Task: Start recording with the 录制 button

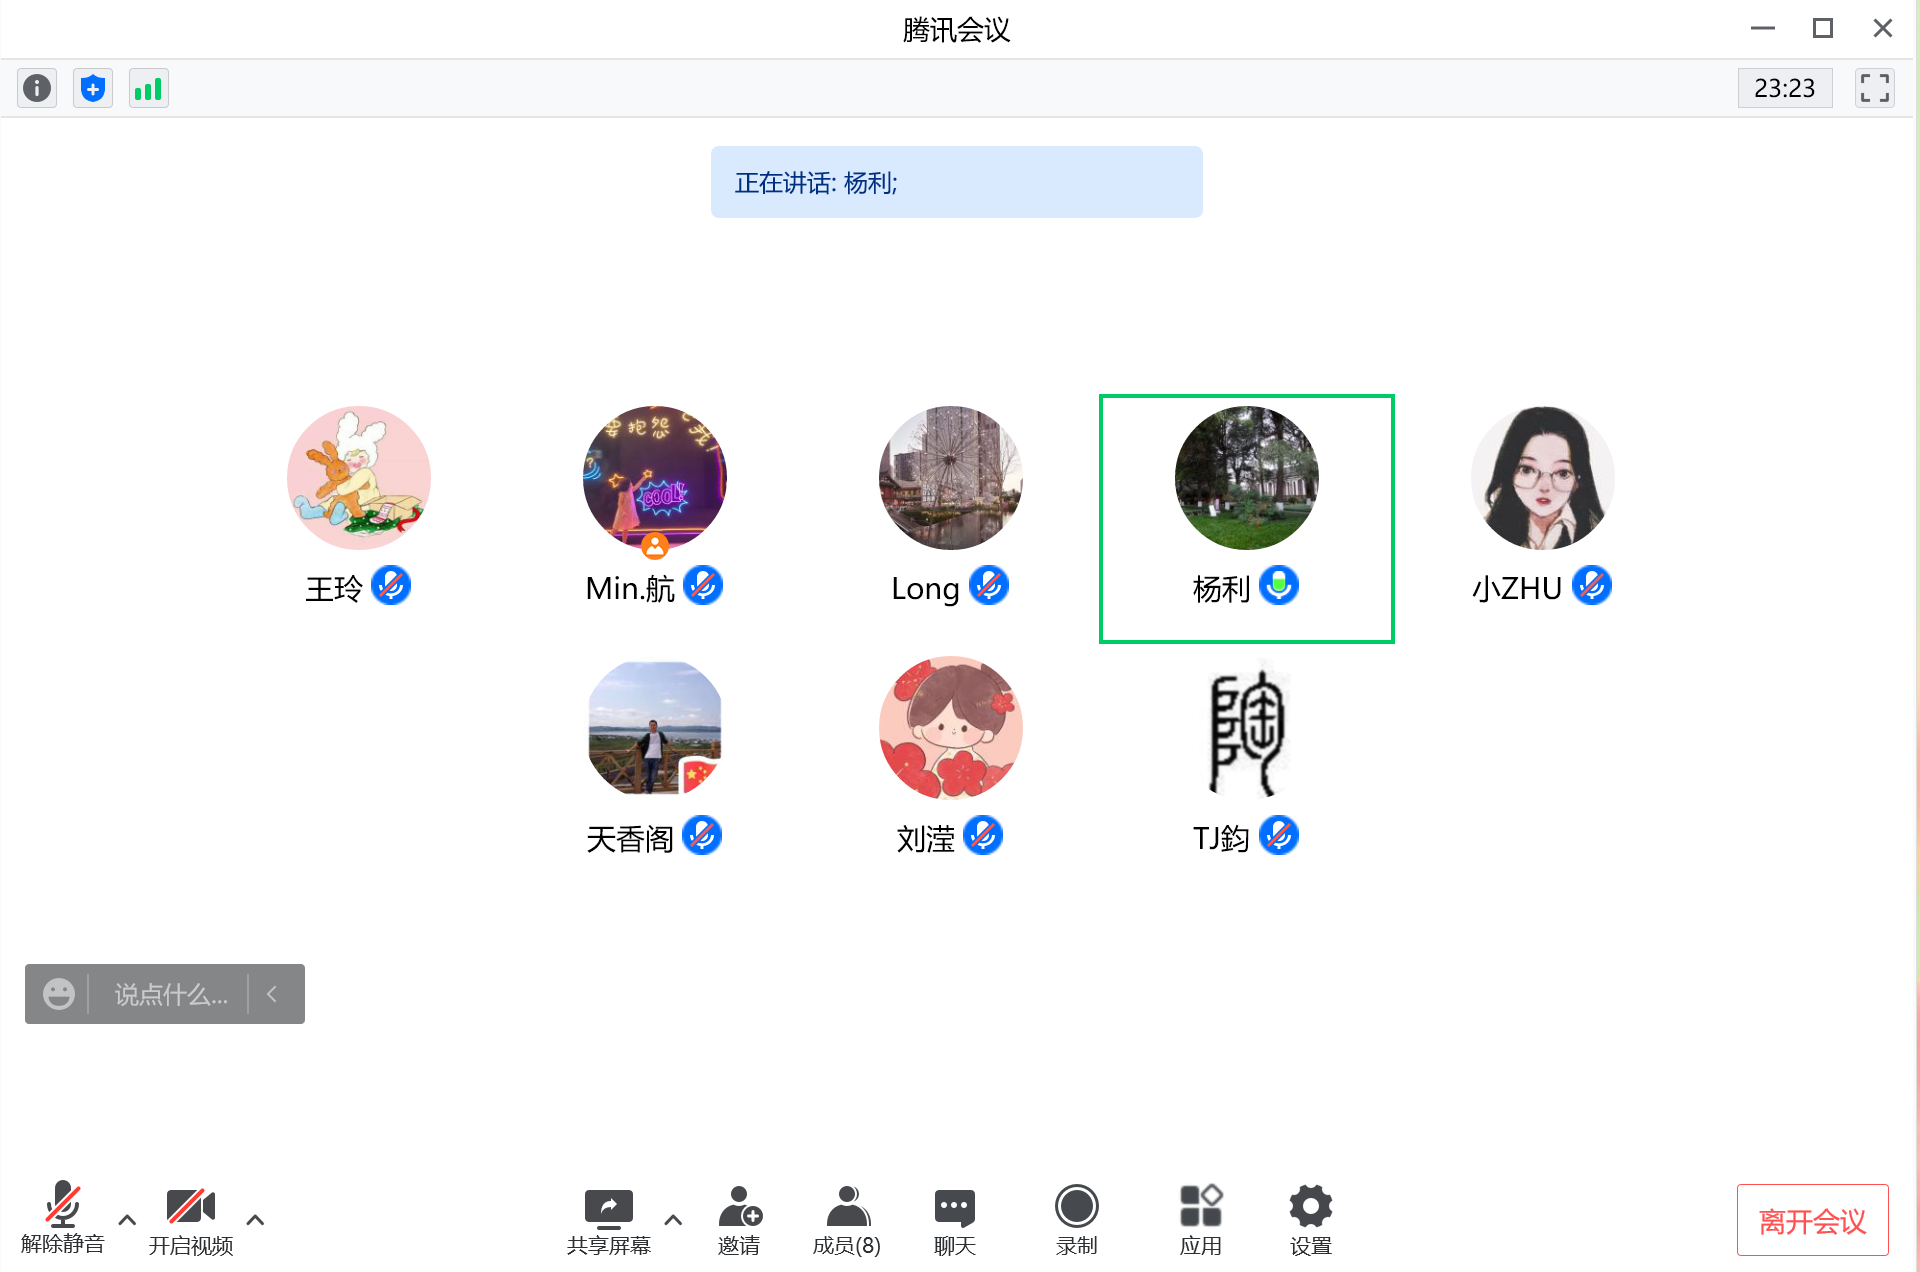Action: 1077,1220
